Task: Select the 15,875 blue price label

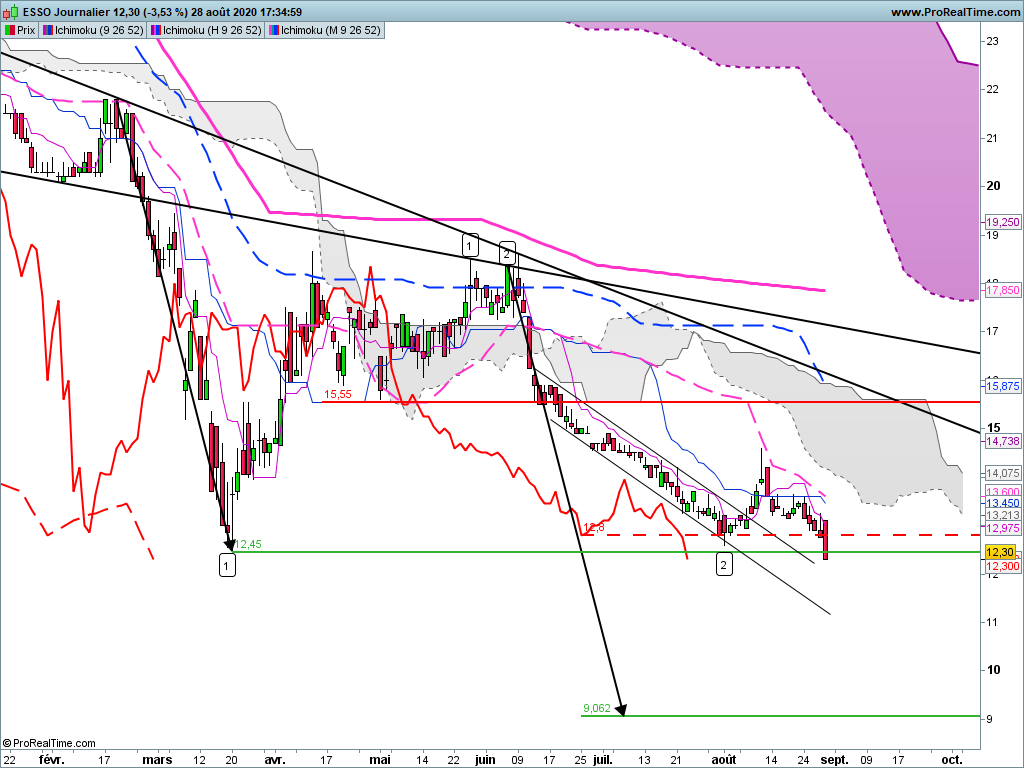Action: 1002,386
